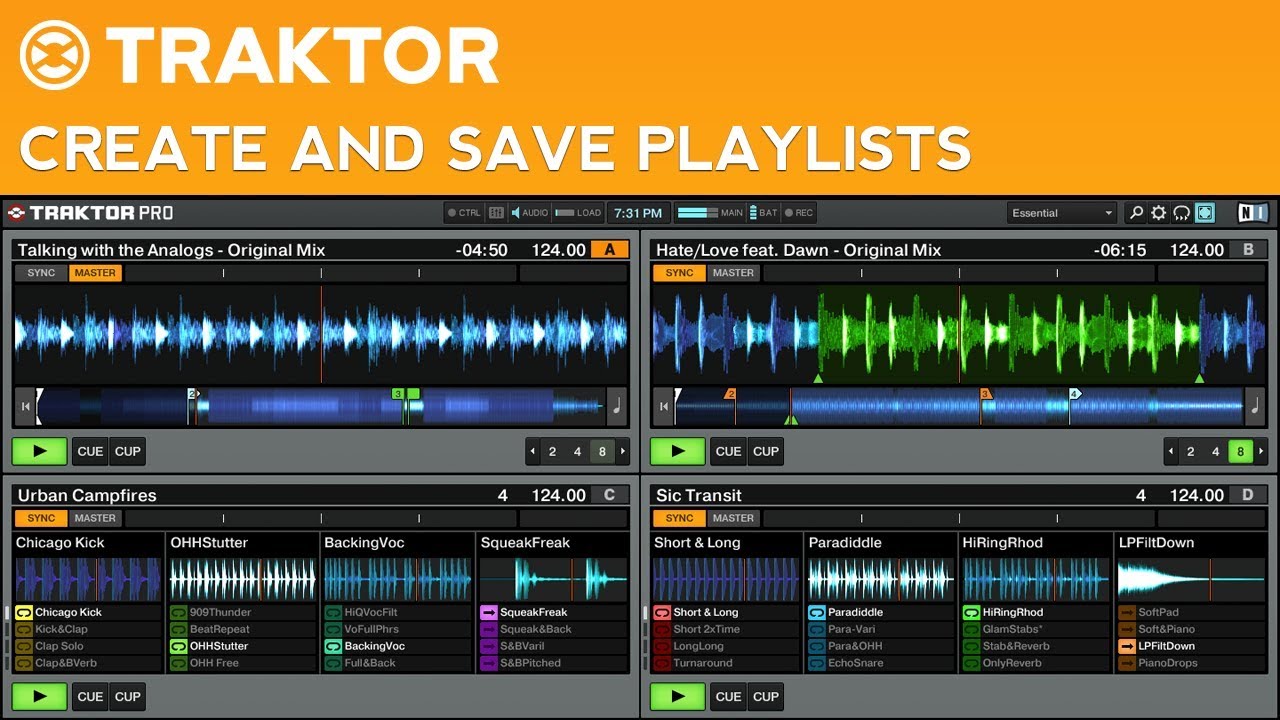Image resolution: width=1280 pixels, height=720 pixels.
Task: Open Deck C letter menu
Action: [609, 495]
